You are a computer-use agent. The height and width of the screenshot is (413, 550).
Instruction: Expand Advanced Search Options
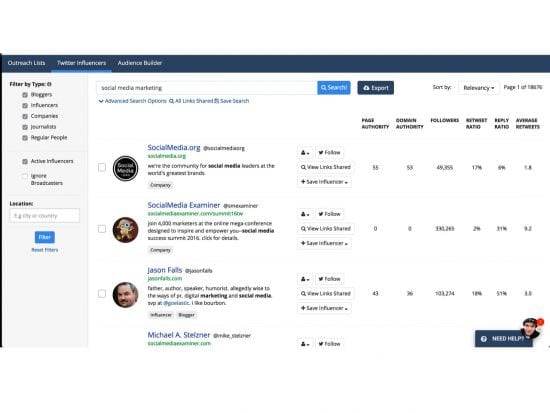(x=133, y=101)
